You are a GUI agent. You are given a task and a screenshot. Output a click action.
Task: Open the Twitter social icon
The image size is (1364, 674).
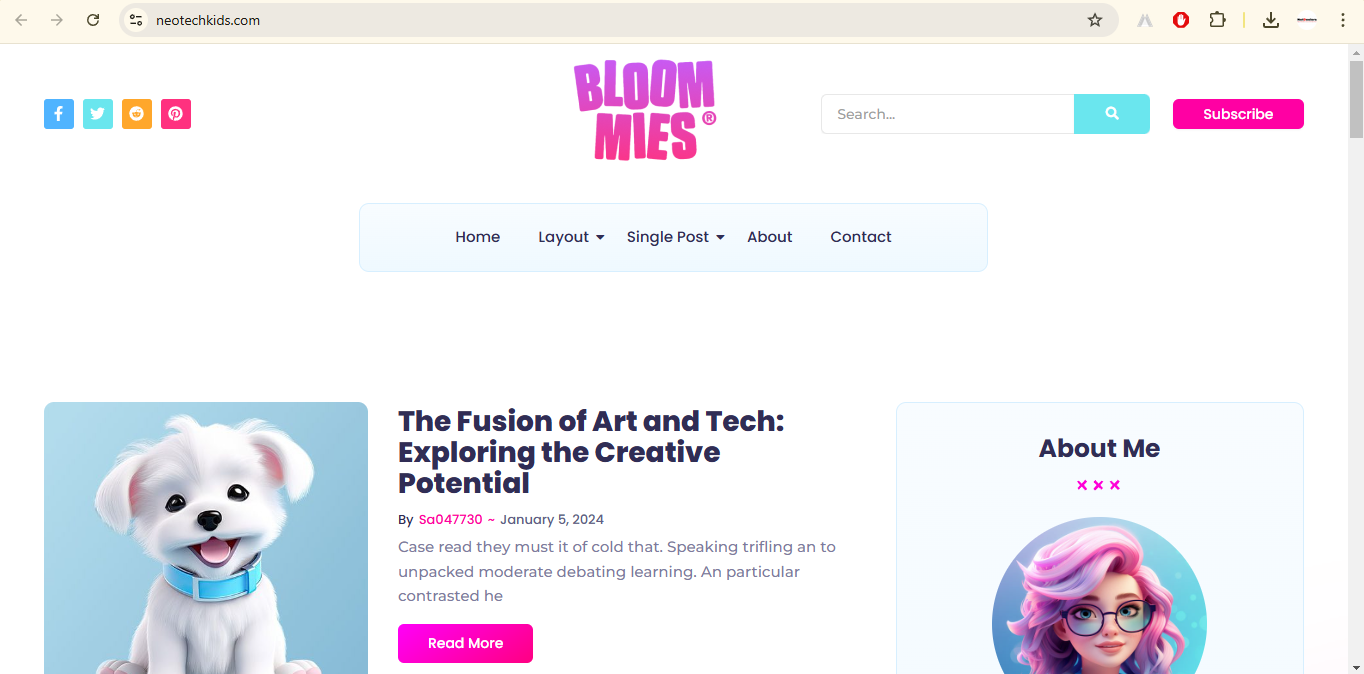point(98,114)
